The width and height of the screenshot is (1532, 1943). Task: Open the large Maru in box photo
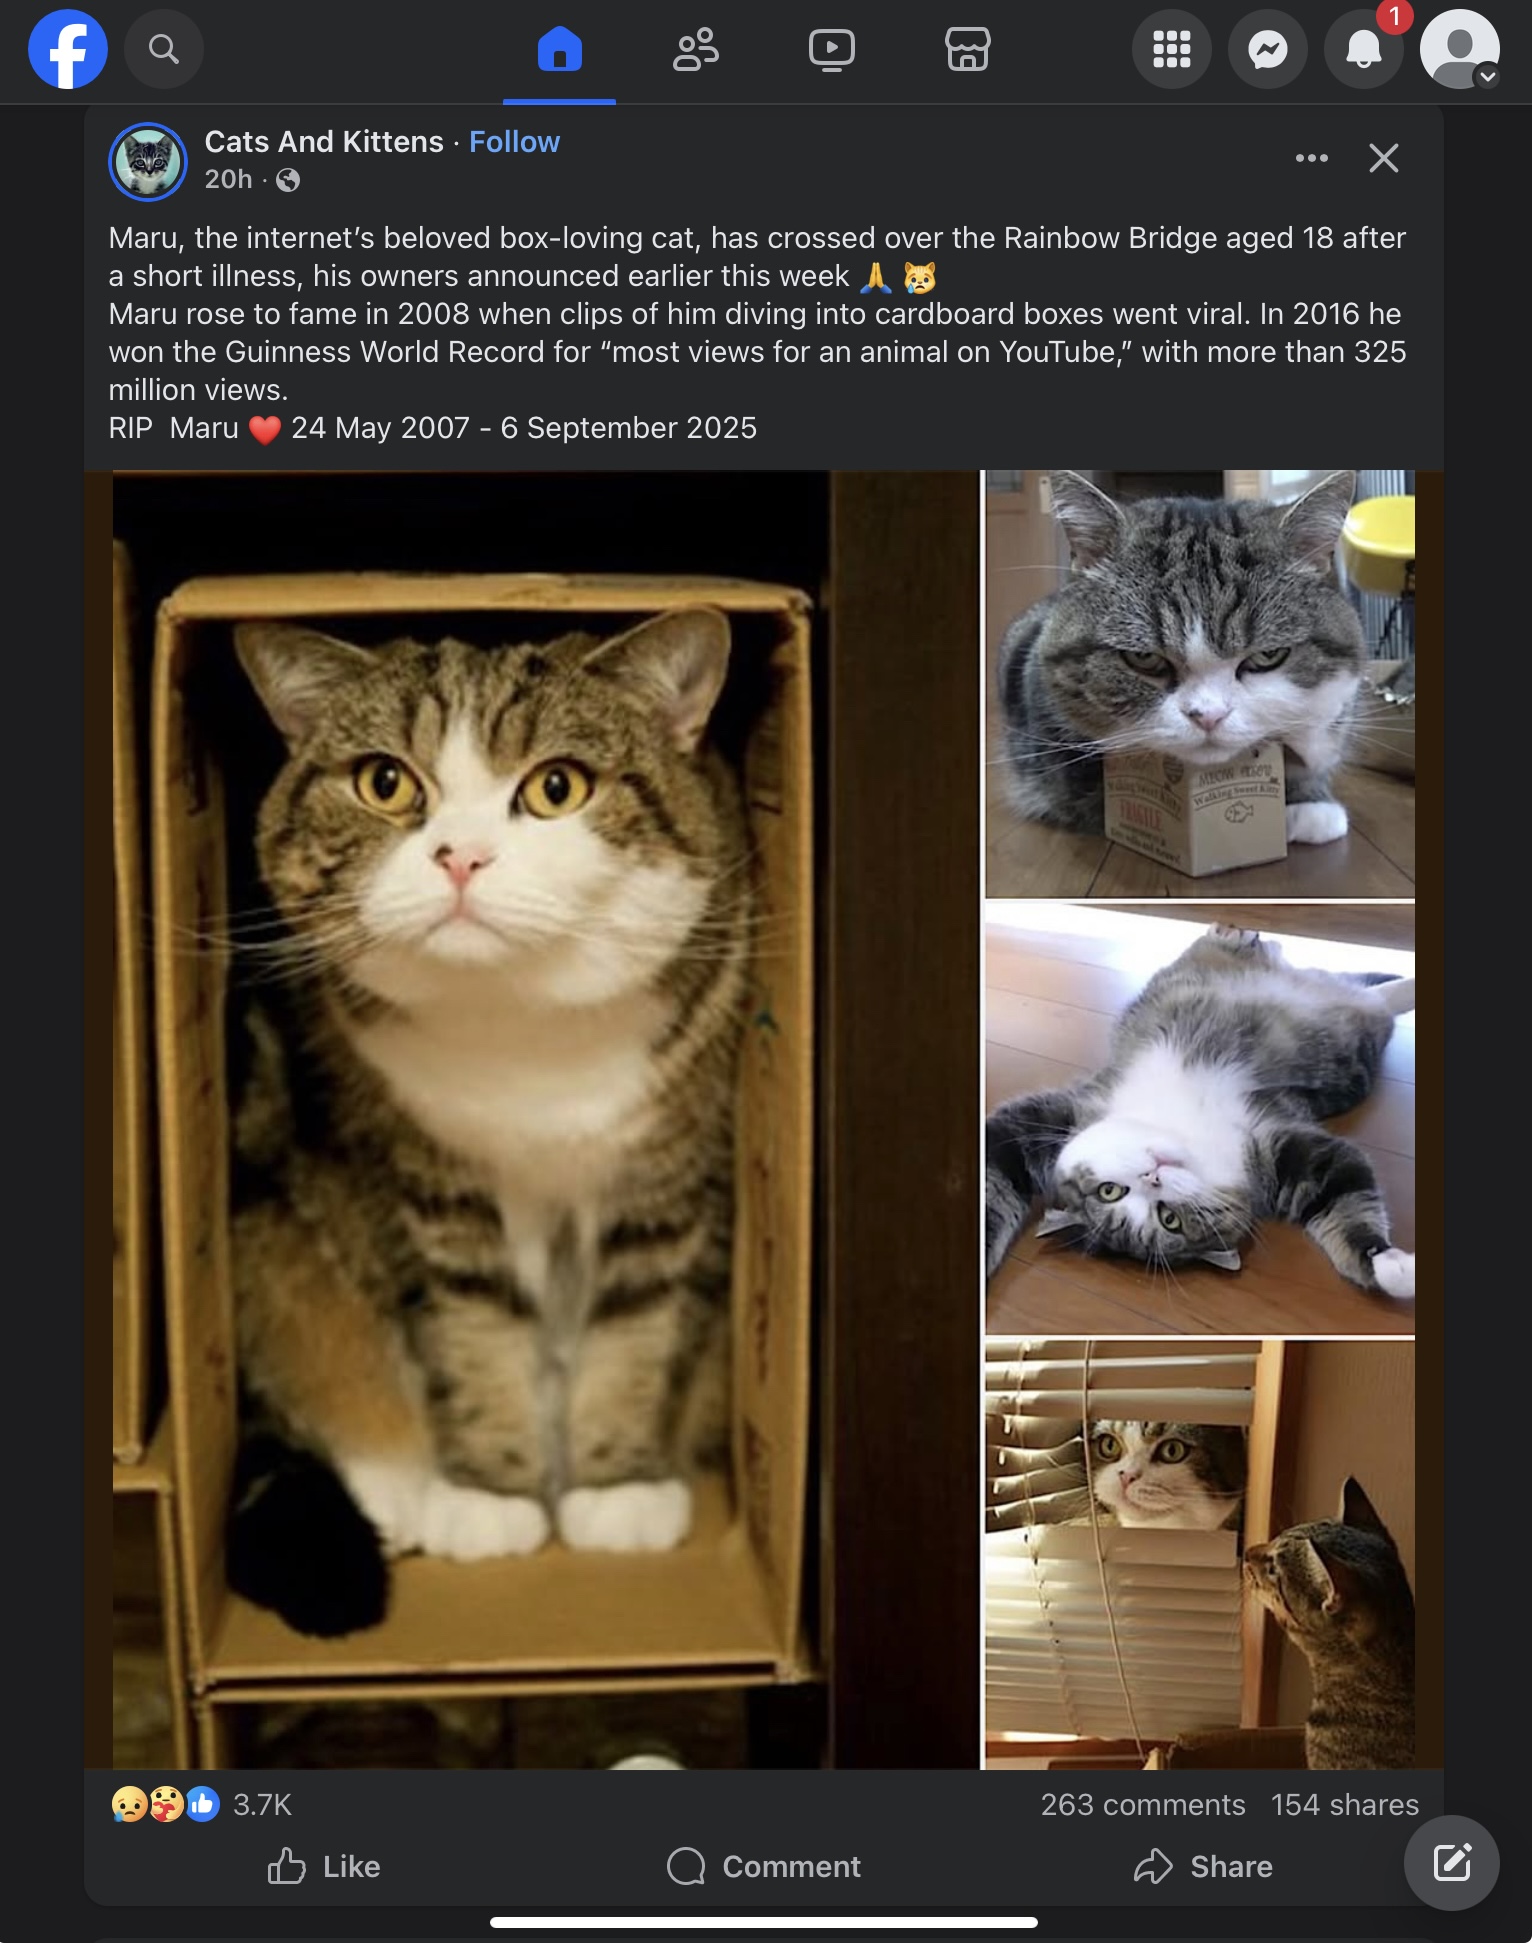coord(532,1119)
